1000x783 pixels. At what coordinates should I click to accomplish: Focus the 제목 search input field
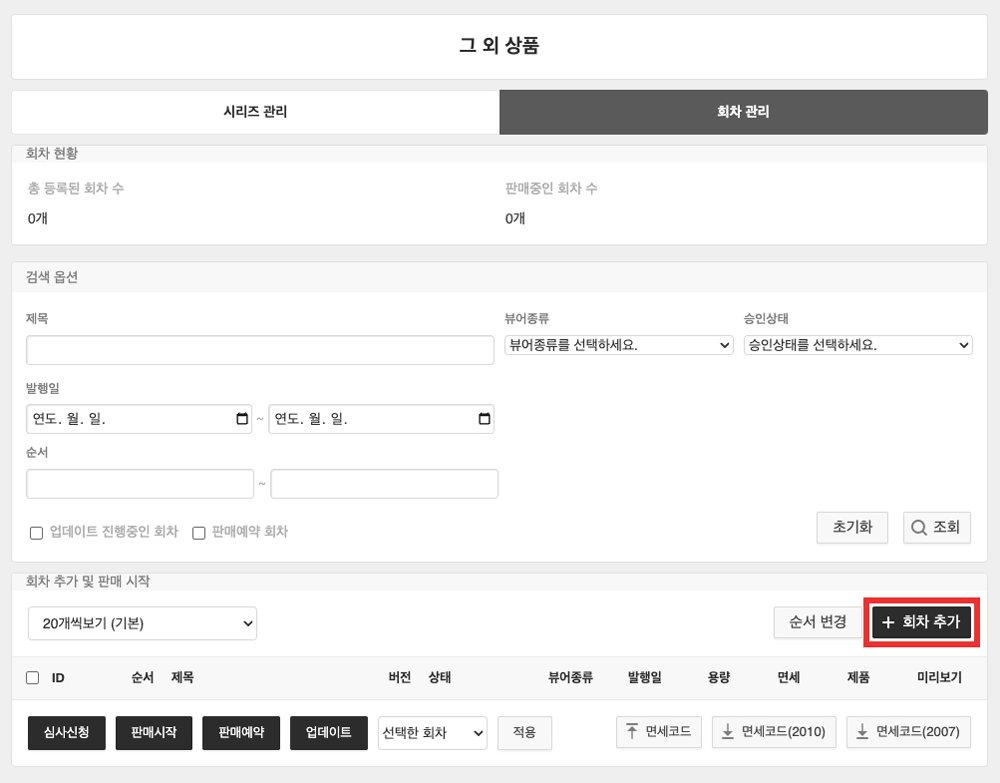click(260, 350)
